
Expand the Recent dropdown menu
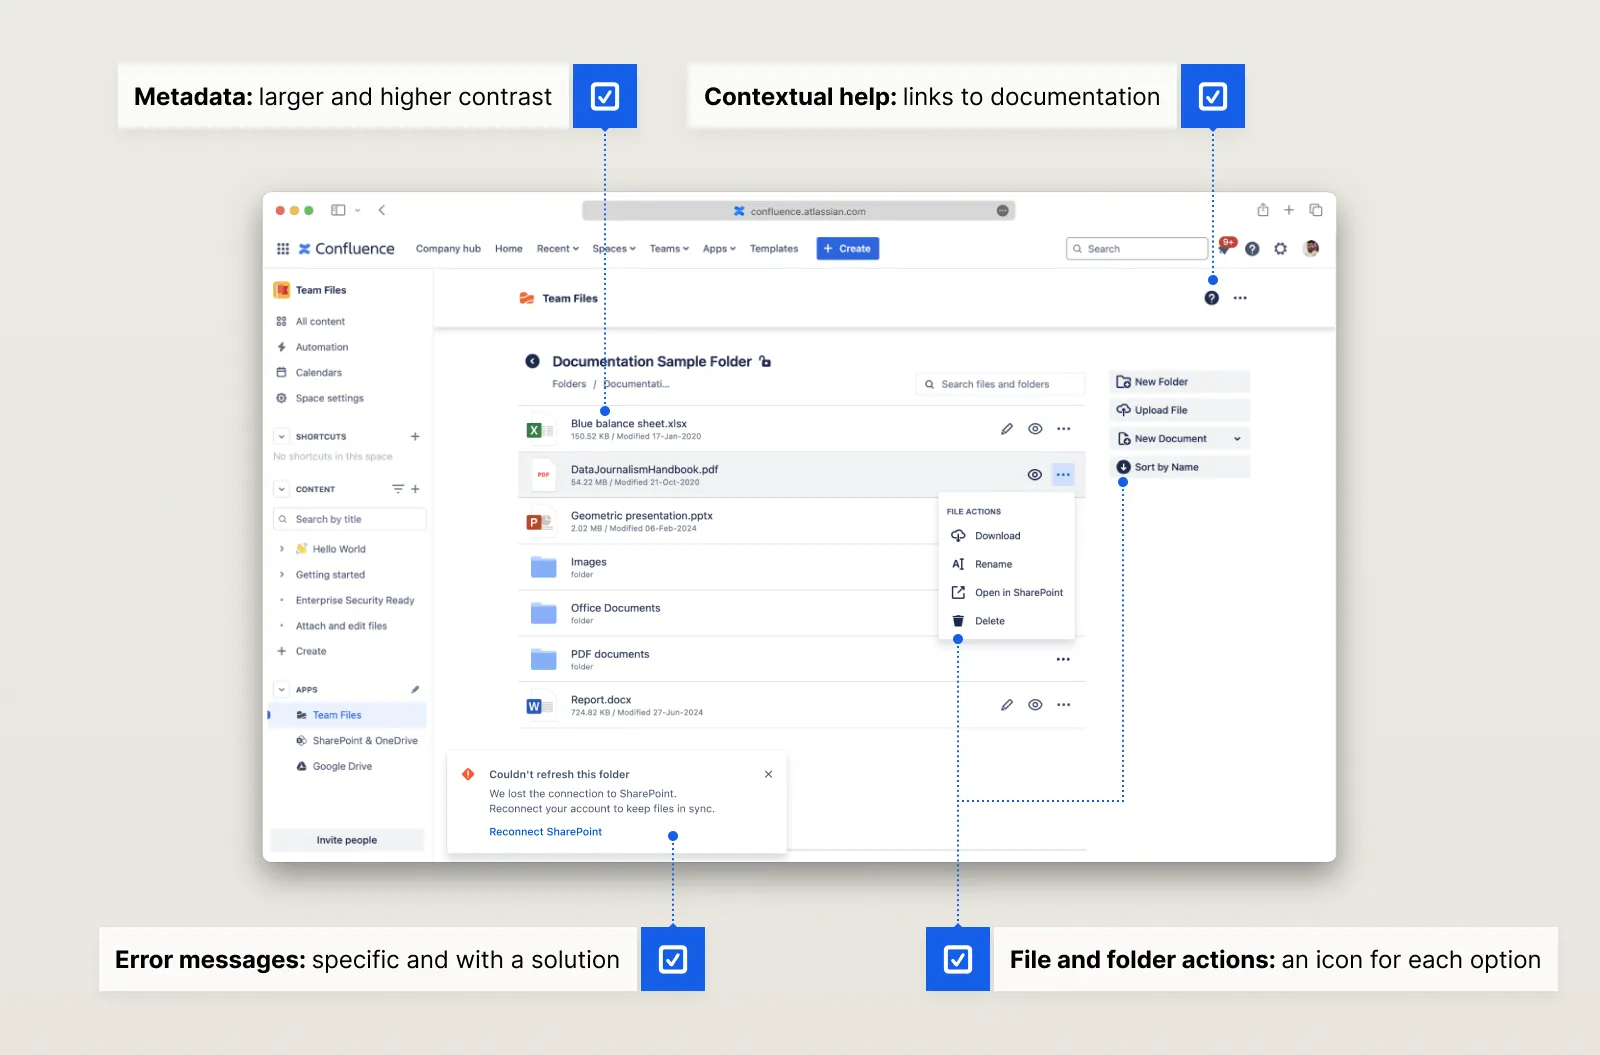coord(558,249)
